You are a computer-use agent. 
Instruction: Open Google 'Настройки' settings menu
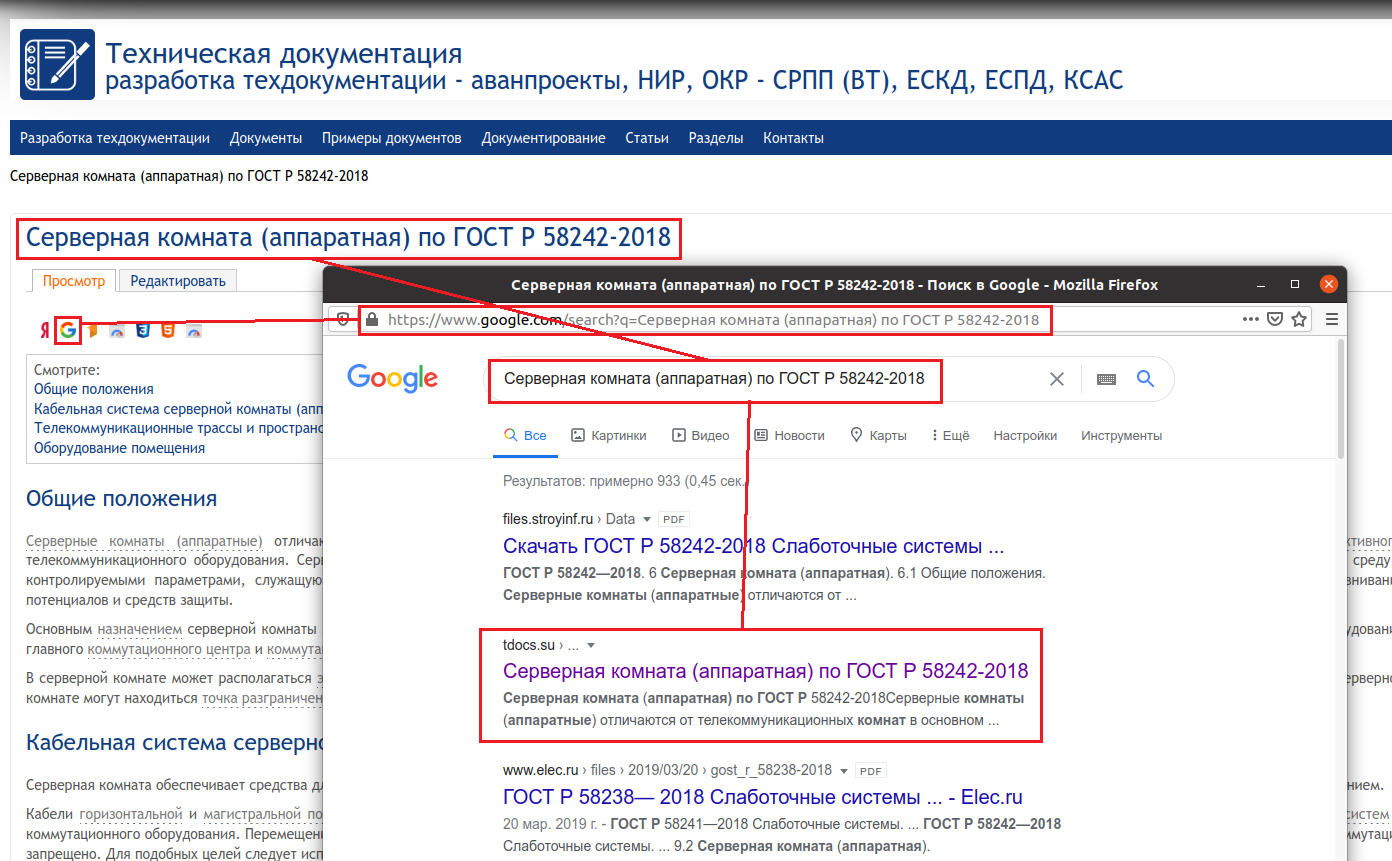[1025, 436]
